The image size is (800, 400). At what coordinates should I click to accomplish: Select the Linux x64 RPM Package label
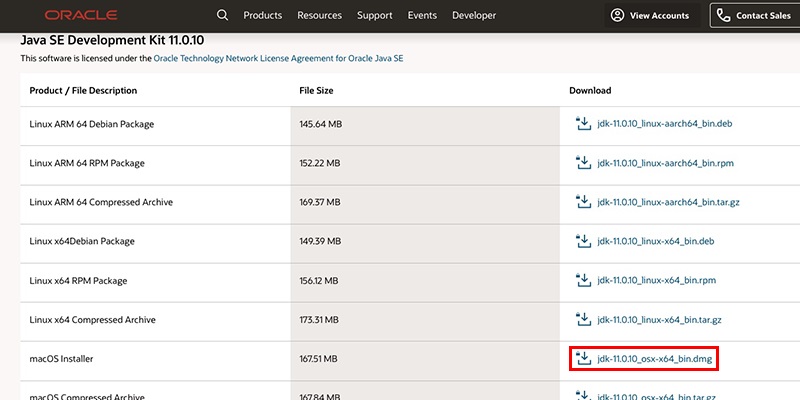tap(78, 281)
